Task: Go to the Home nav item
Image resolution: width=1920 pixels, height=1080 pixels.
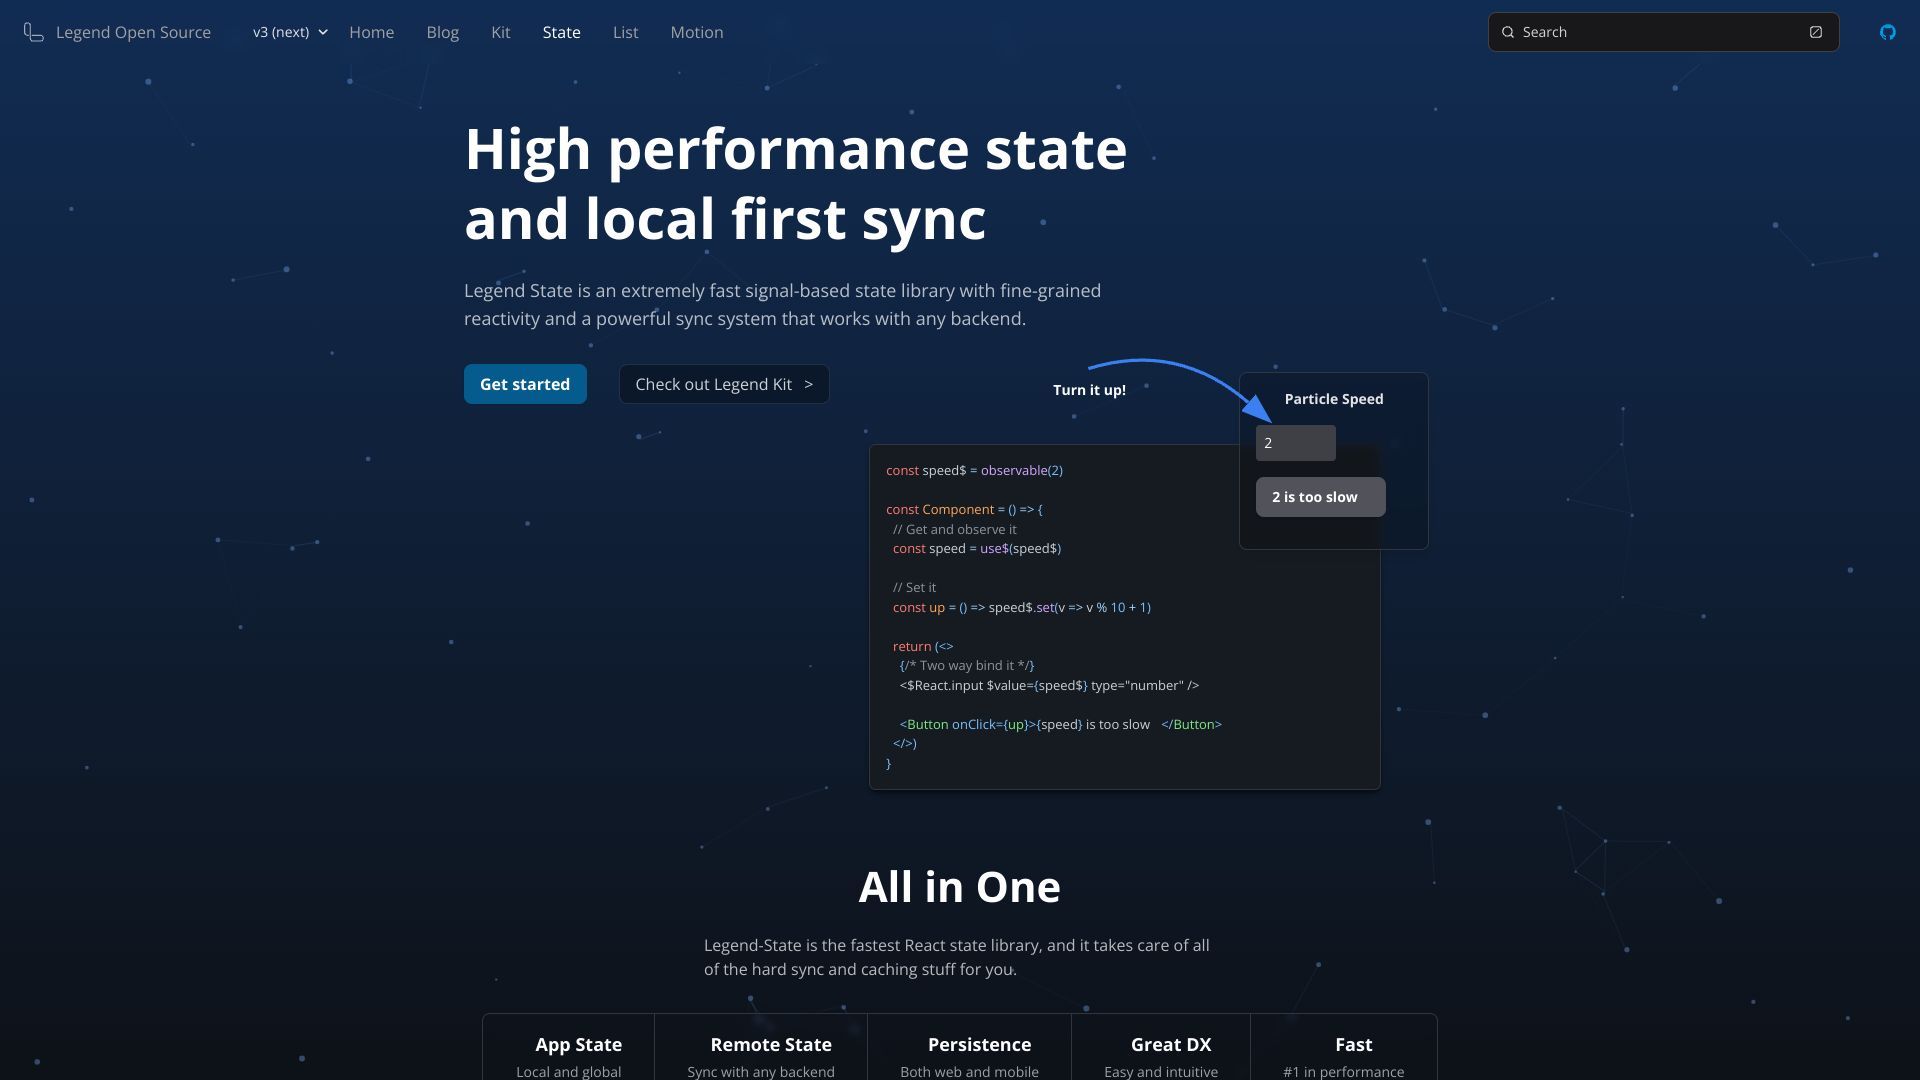Action: 371,32
